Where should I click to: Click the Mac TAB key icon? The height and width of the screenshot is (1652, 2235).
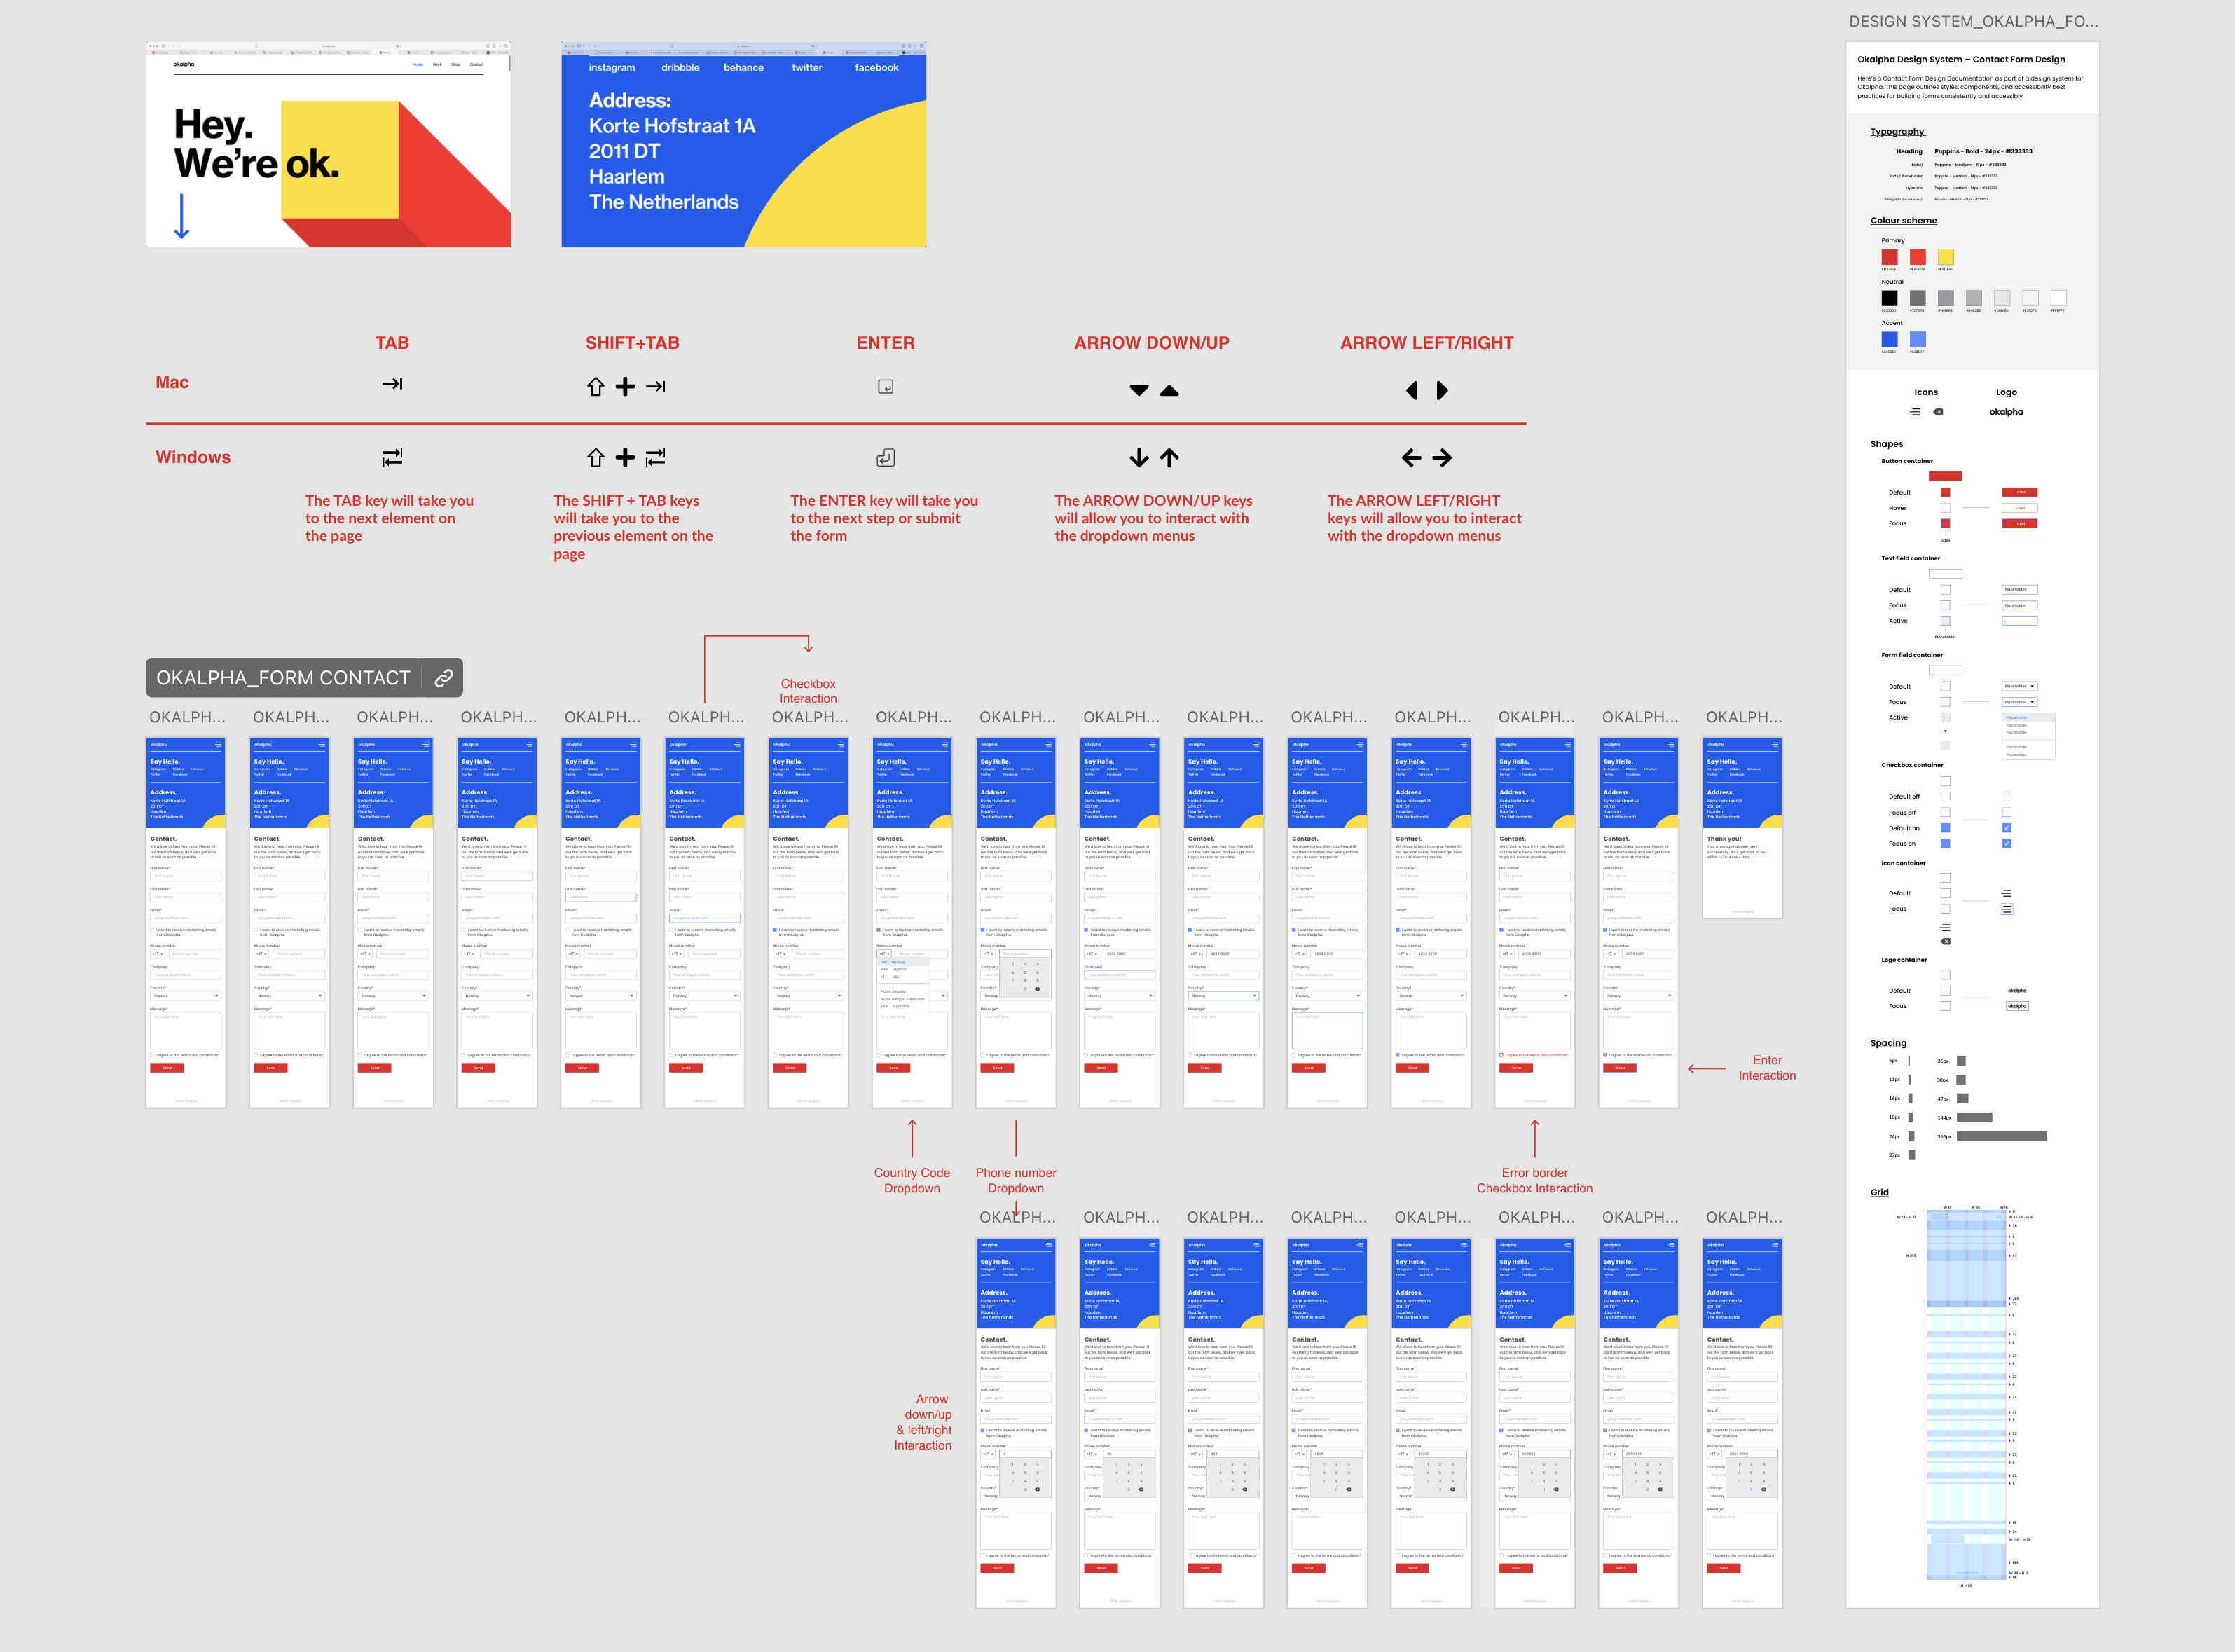coord(392,384)
